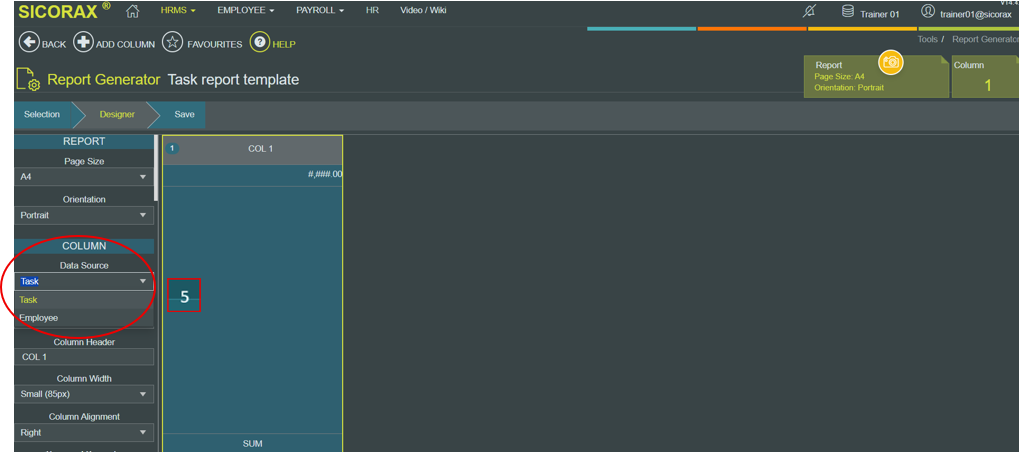Open Favourites star icon
Screen dimensions: 1020x452
(x=172, y=43)
